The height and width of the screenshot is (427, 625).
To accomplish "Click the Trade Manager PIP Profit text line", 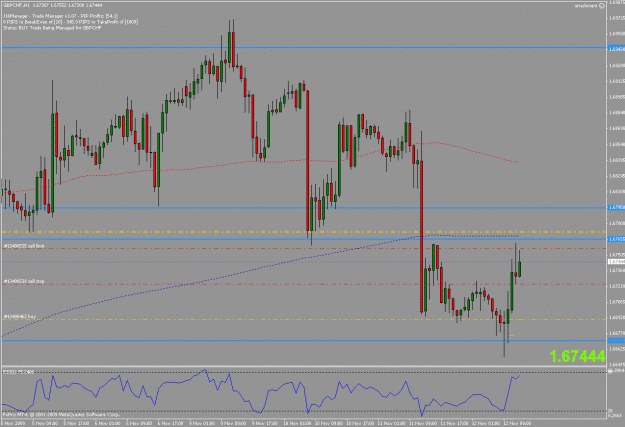I will click(x=60, y=16).
